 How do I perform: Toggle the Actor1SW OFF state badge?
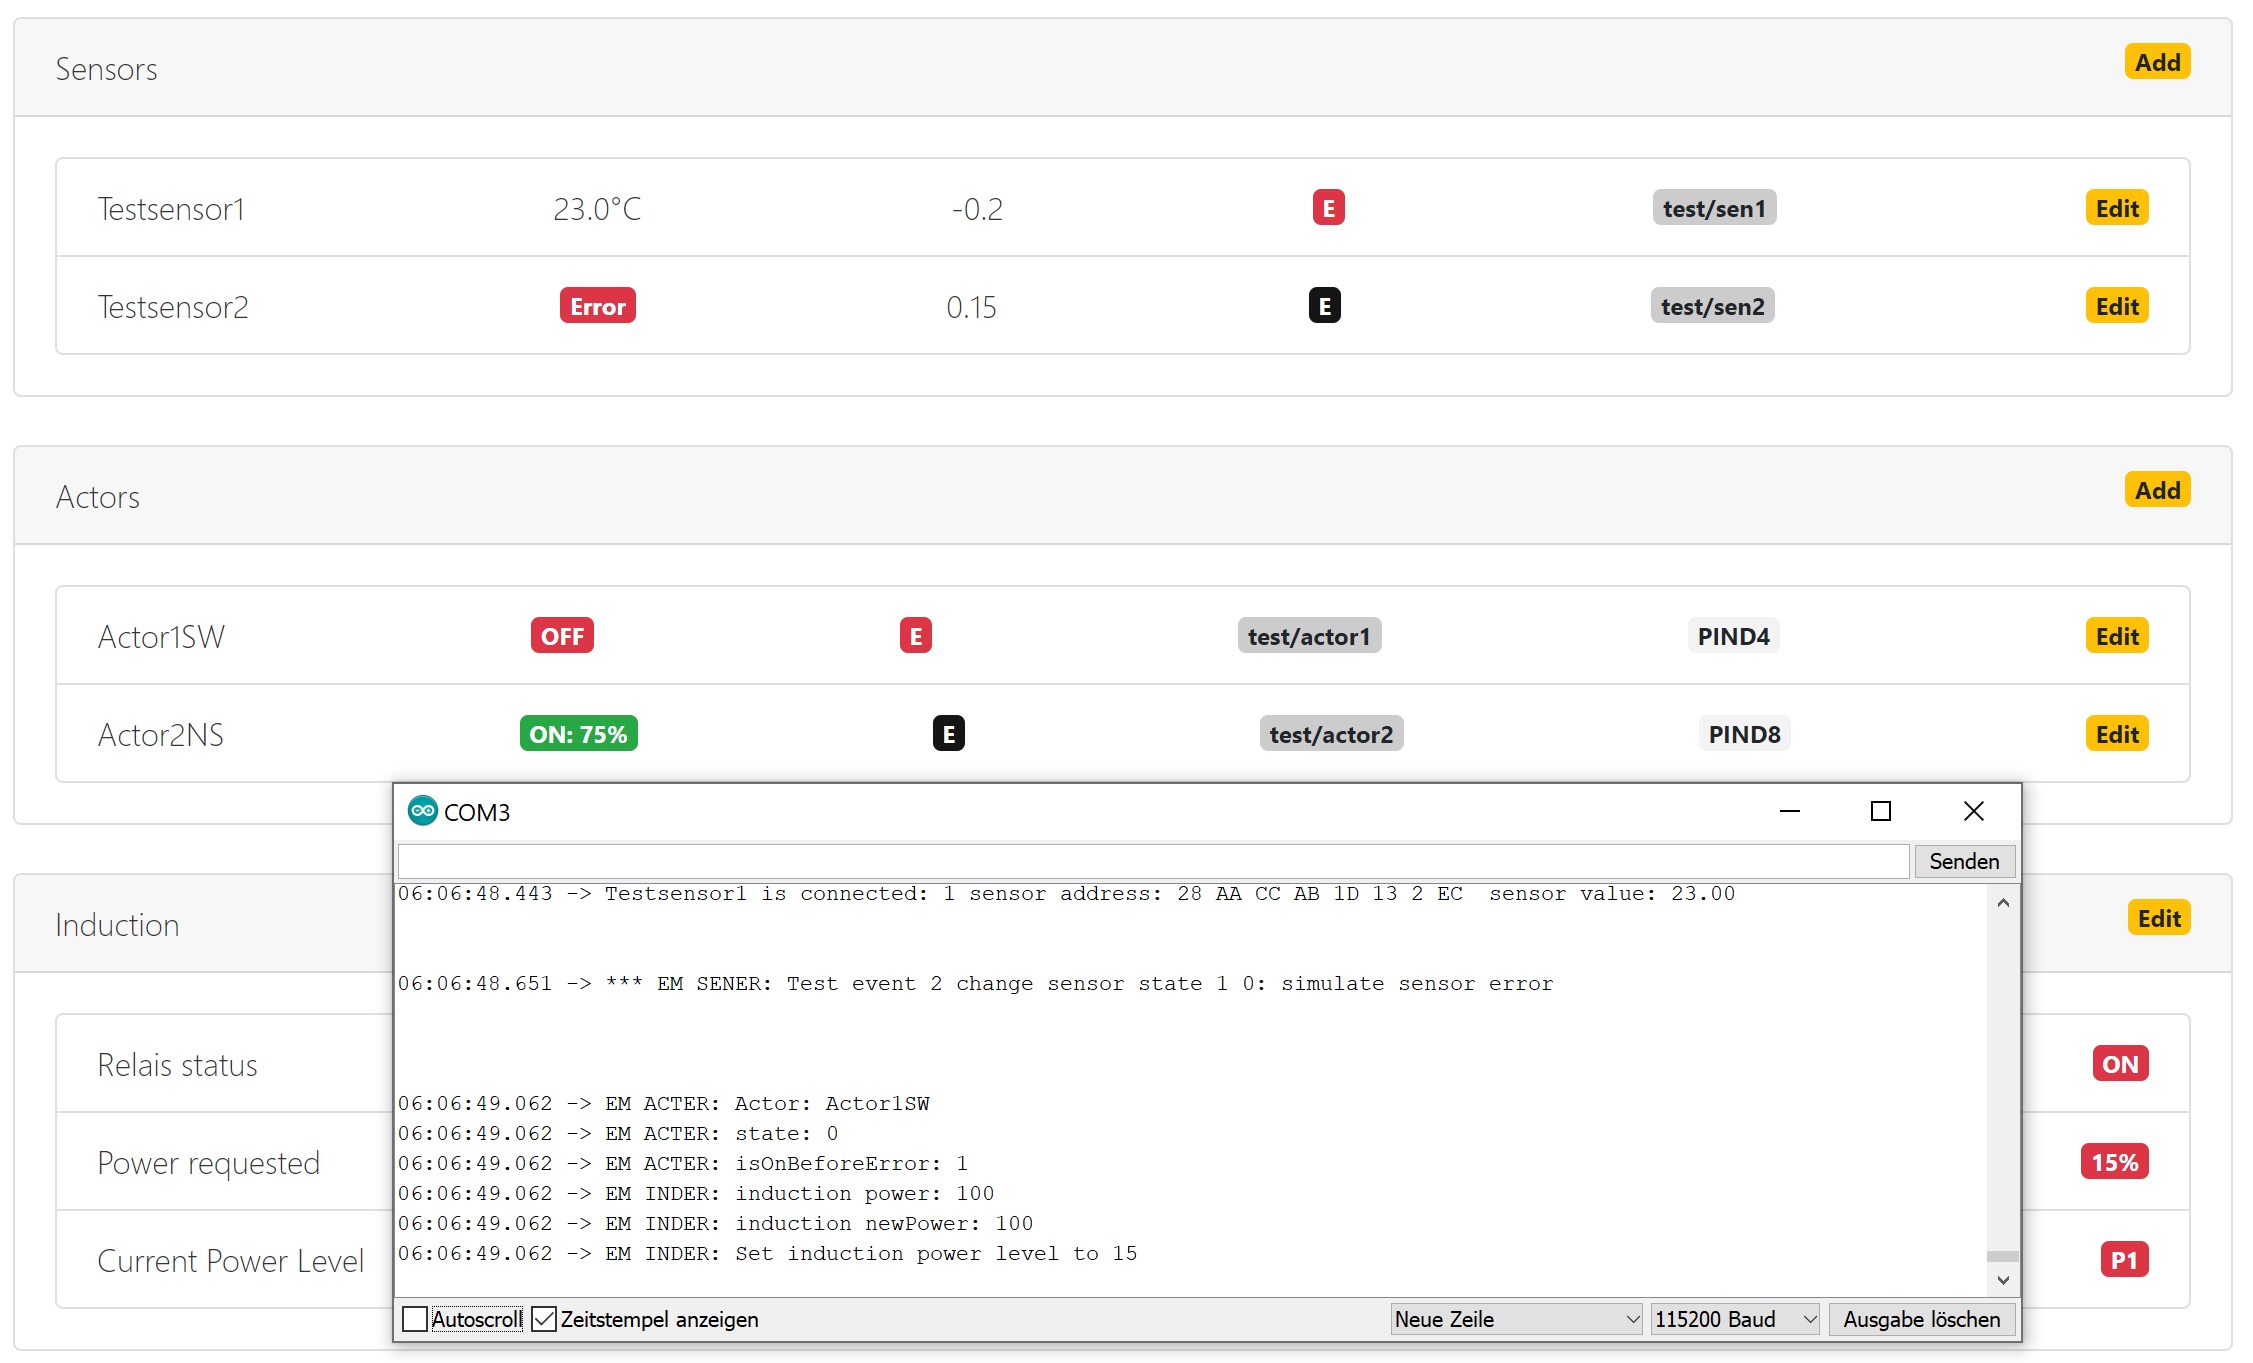(562, 636)
